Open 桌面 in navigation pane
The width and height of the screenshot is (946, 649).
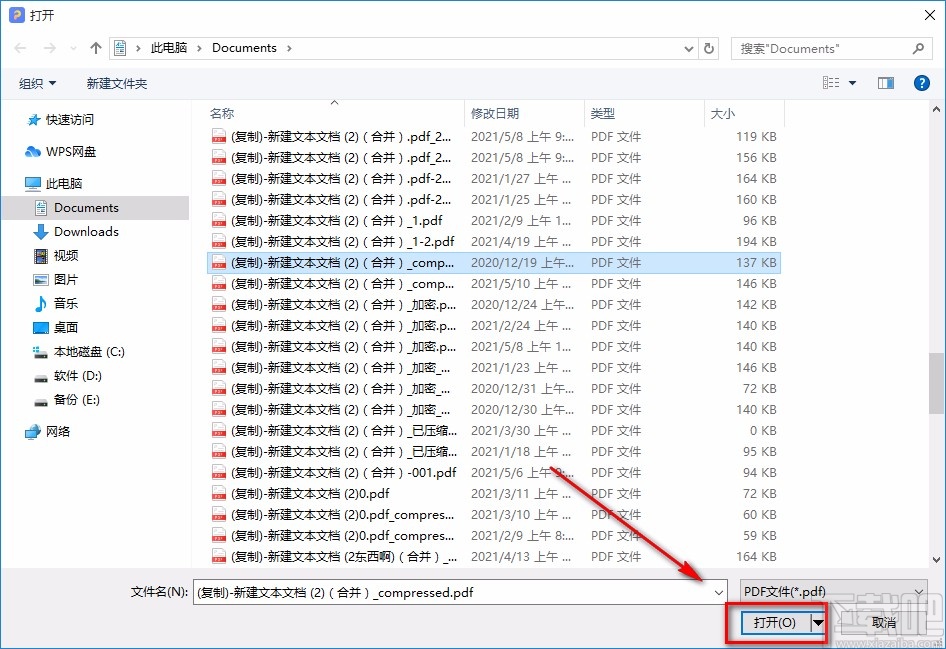coord(66,328)
